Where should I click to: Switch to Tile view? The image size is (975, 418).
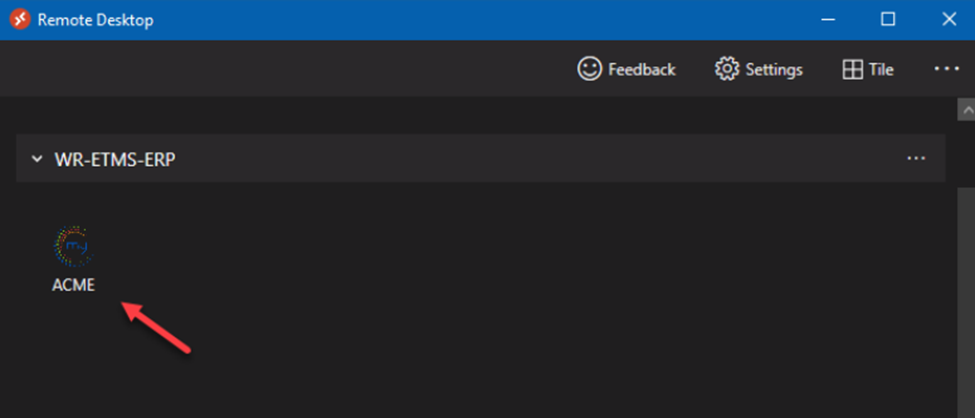(x=868, y=69)
